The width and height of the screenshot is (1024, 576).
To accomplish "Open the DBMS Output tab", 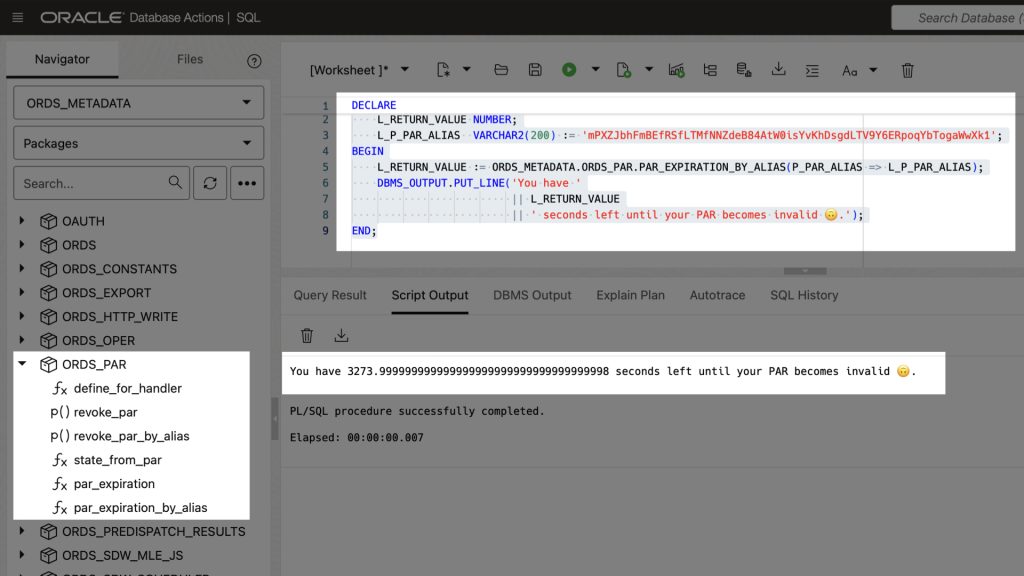I will [532, 295].
